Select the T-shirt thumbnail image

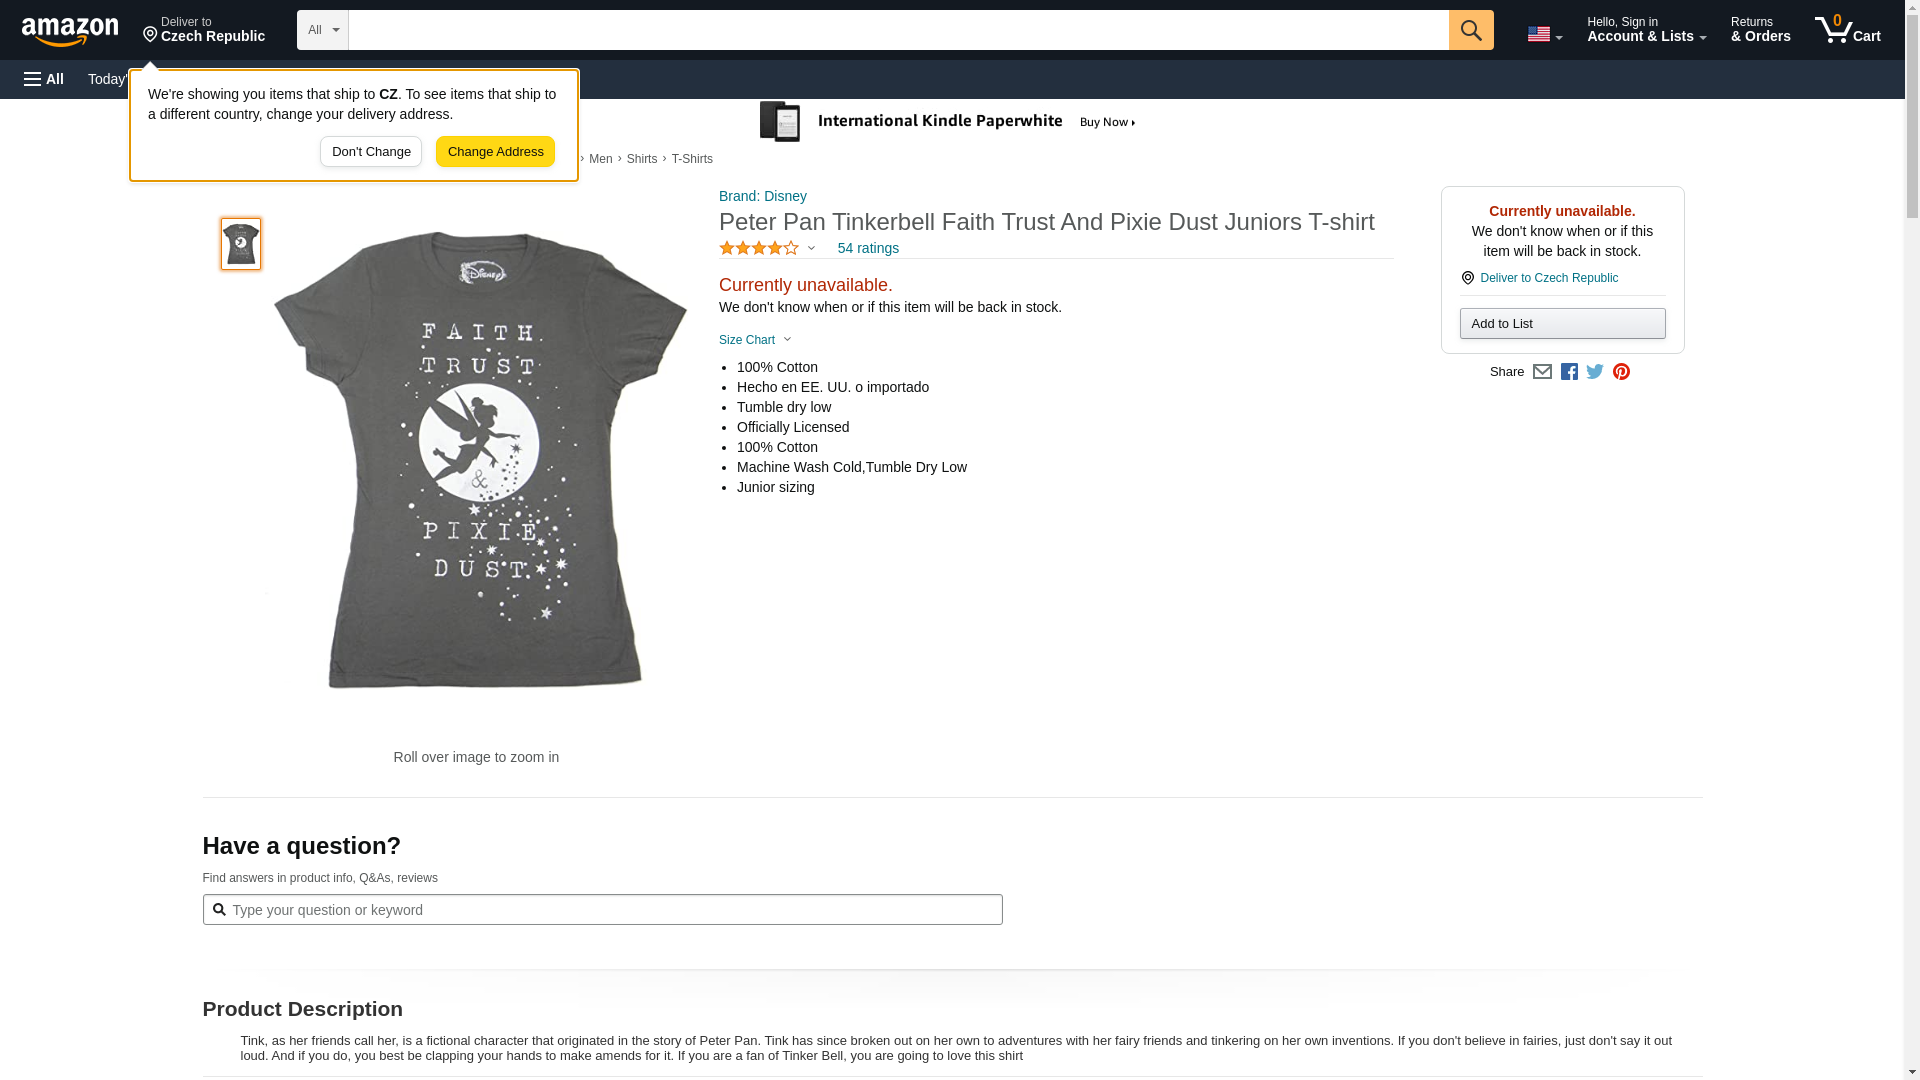point(241,244)
